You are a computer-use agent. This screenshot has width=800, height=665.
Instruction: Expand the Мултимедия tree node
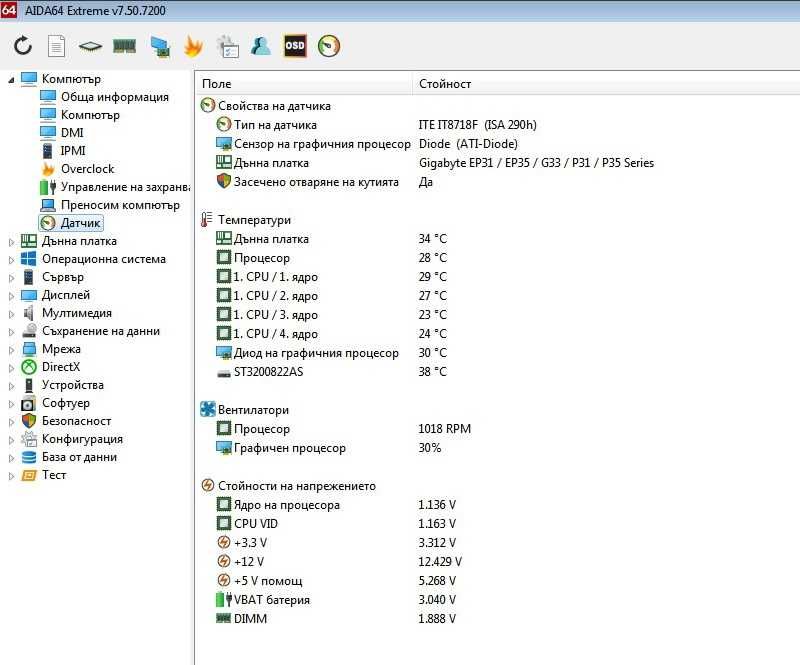point(11,314)
